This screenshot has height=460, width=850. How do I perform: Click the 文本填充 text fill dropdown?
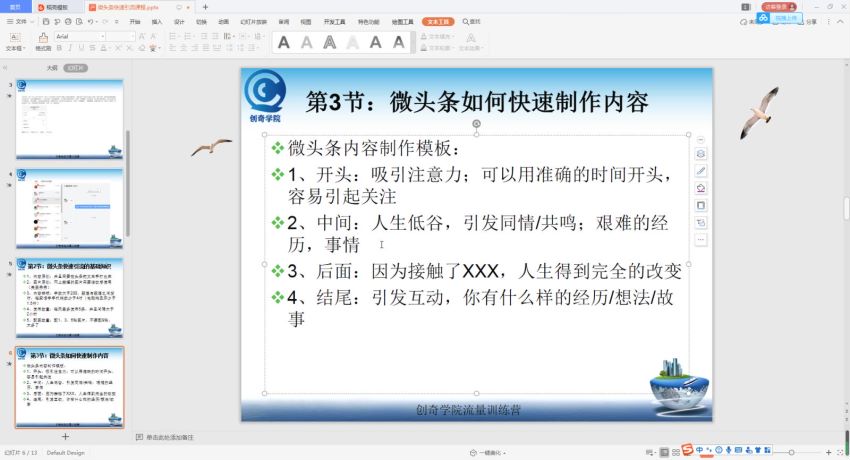click(x=437, y=36)
